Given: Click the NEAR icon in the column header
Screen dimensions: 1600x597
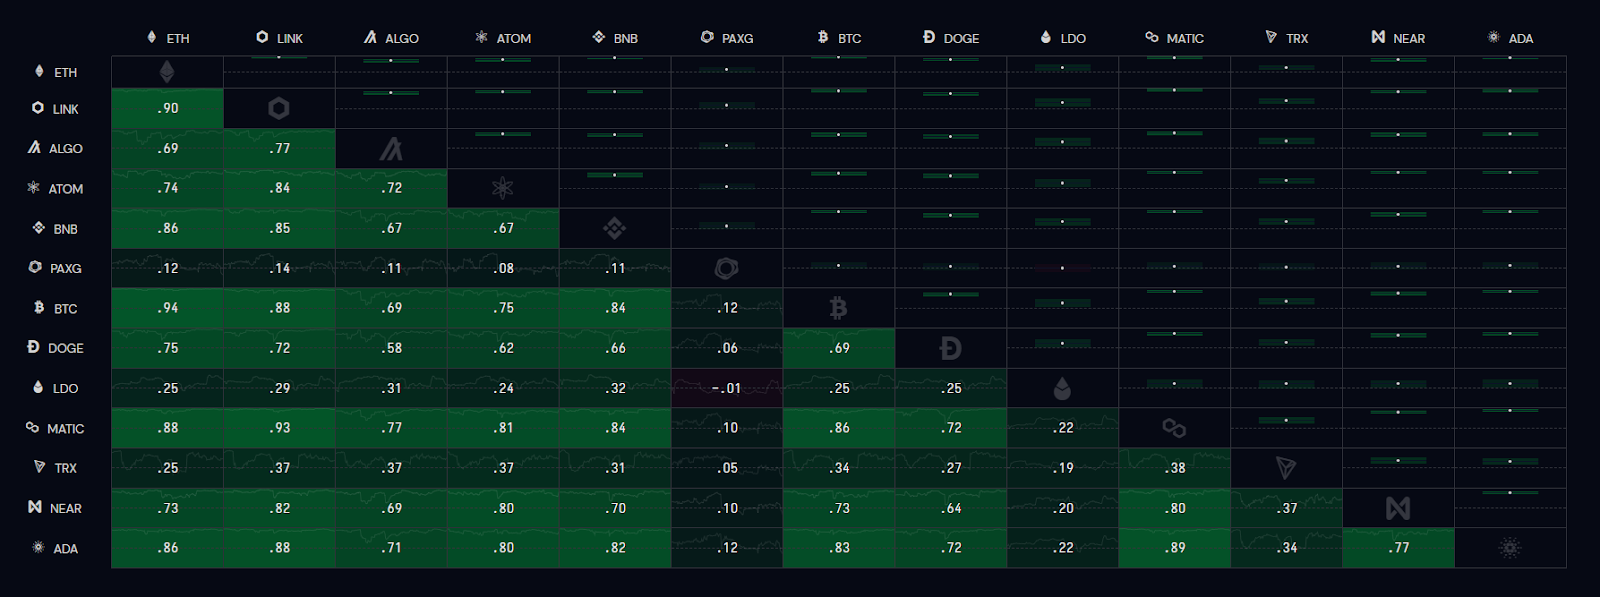Looking at the screenshot, I should point(1378,37).
